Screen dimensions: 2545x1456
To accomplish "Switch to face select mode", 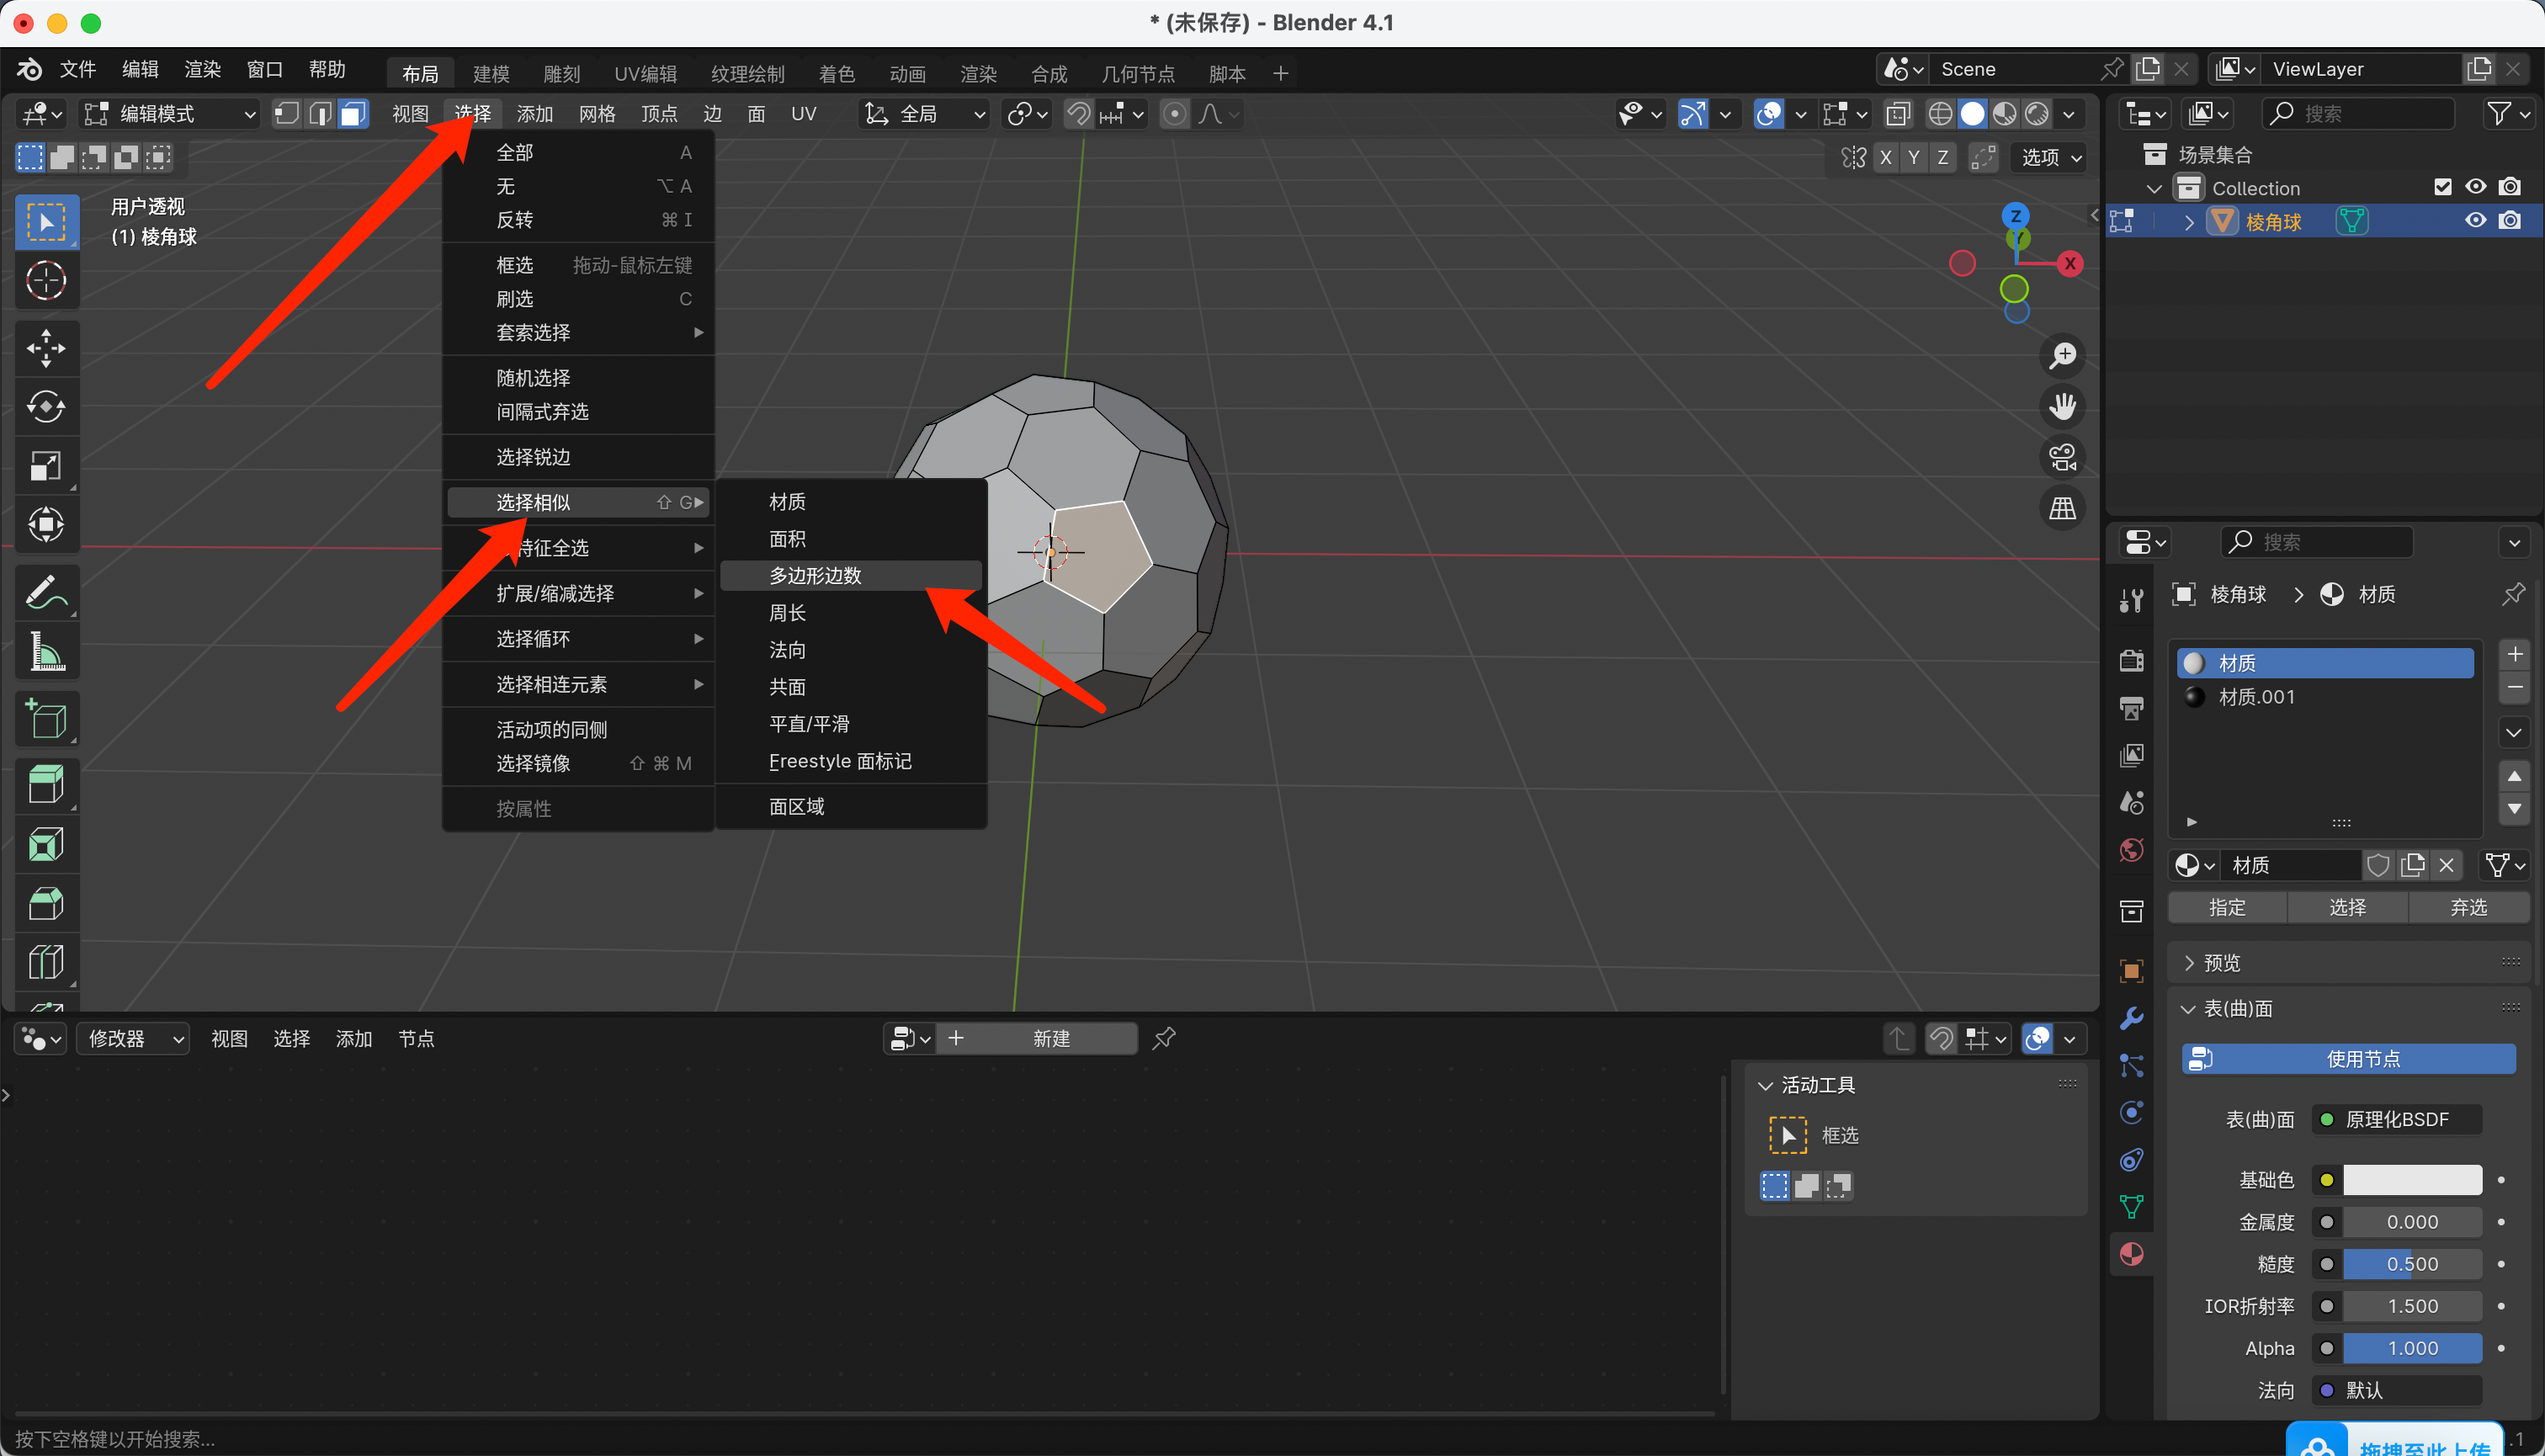I will click(352, 114).
